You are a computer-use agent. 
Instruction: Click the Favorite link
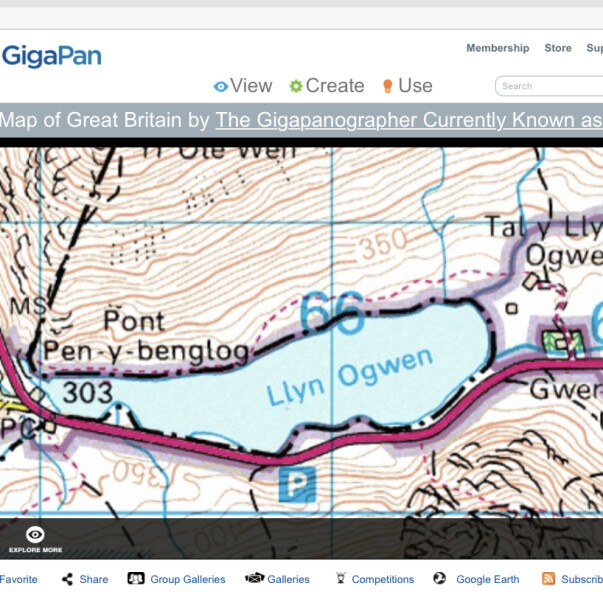[x=18, y=579]
